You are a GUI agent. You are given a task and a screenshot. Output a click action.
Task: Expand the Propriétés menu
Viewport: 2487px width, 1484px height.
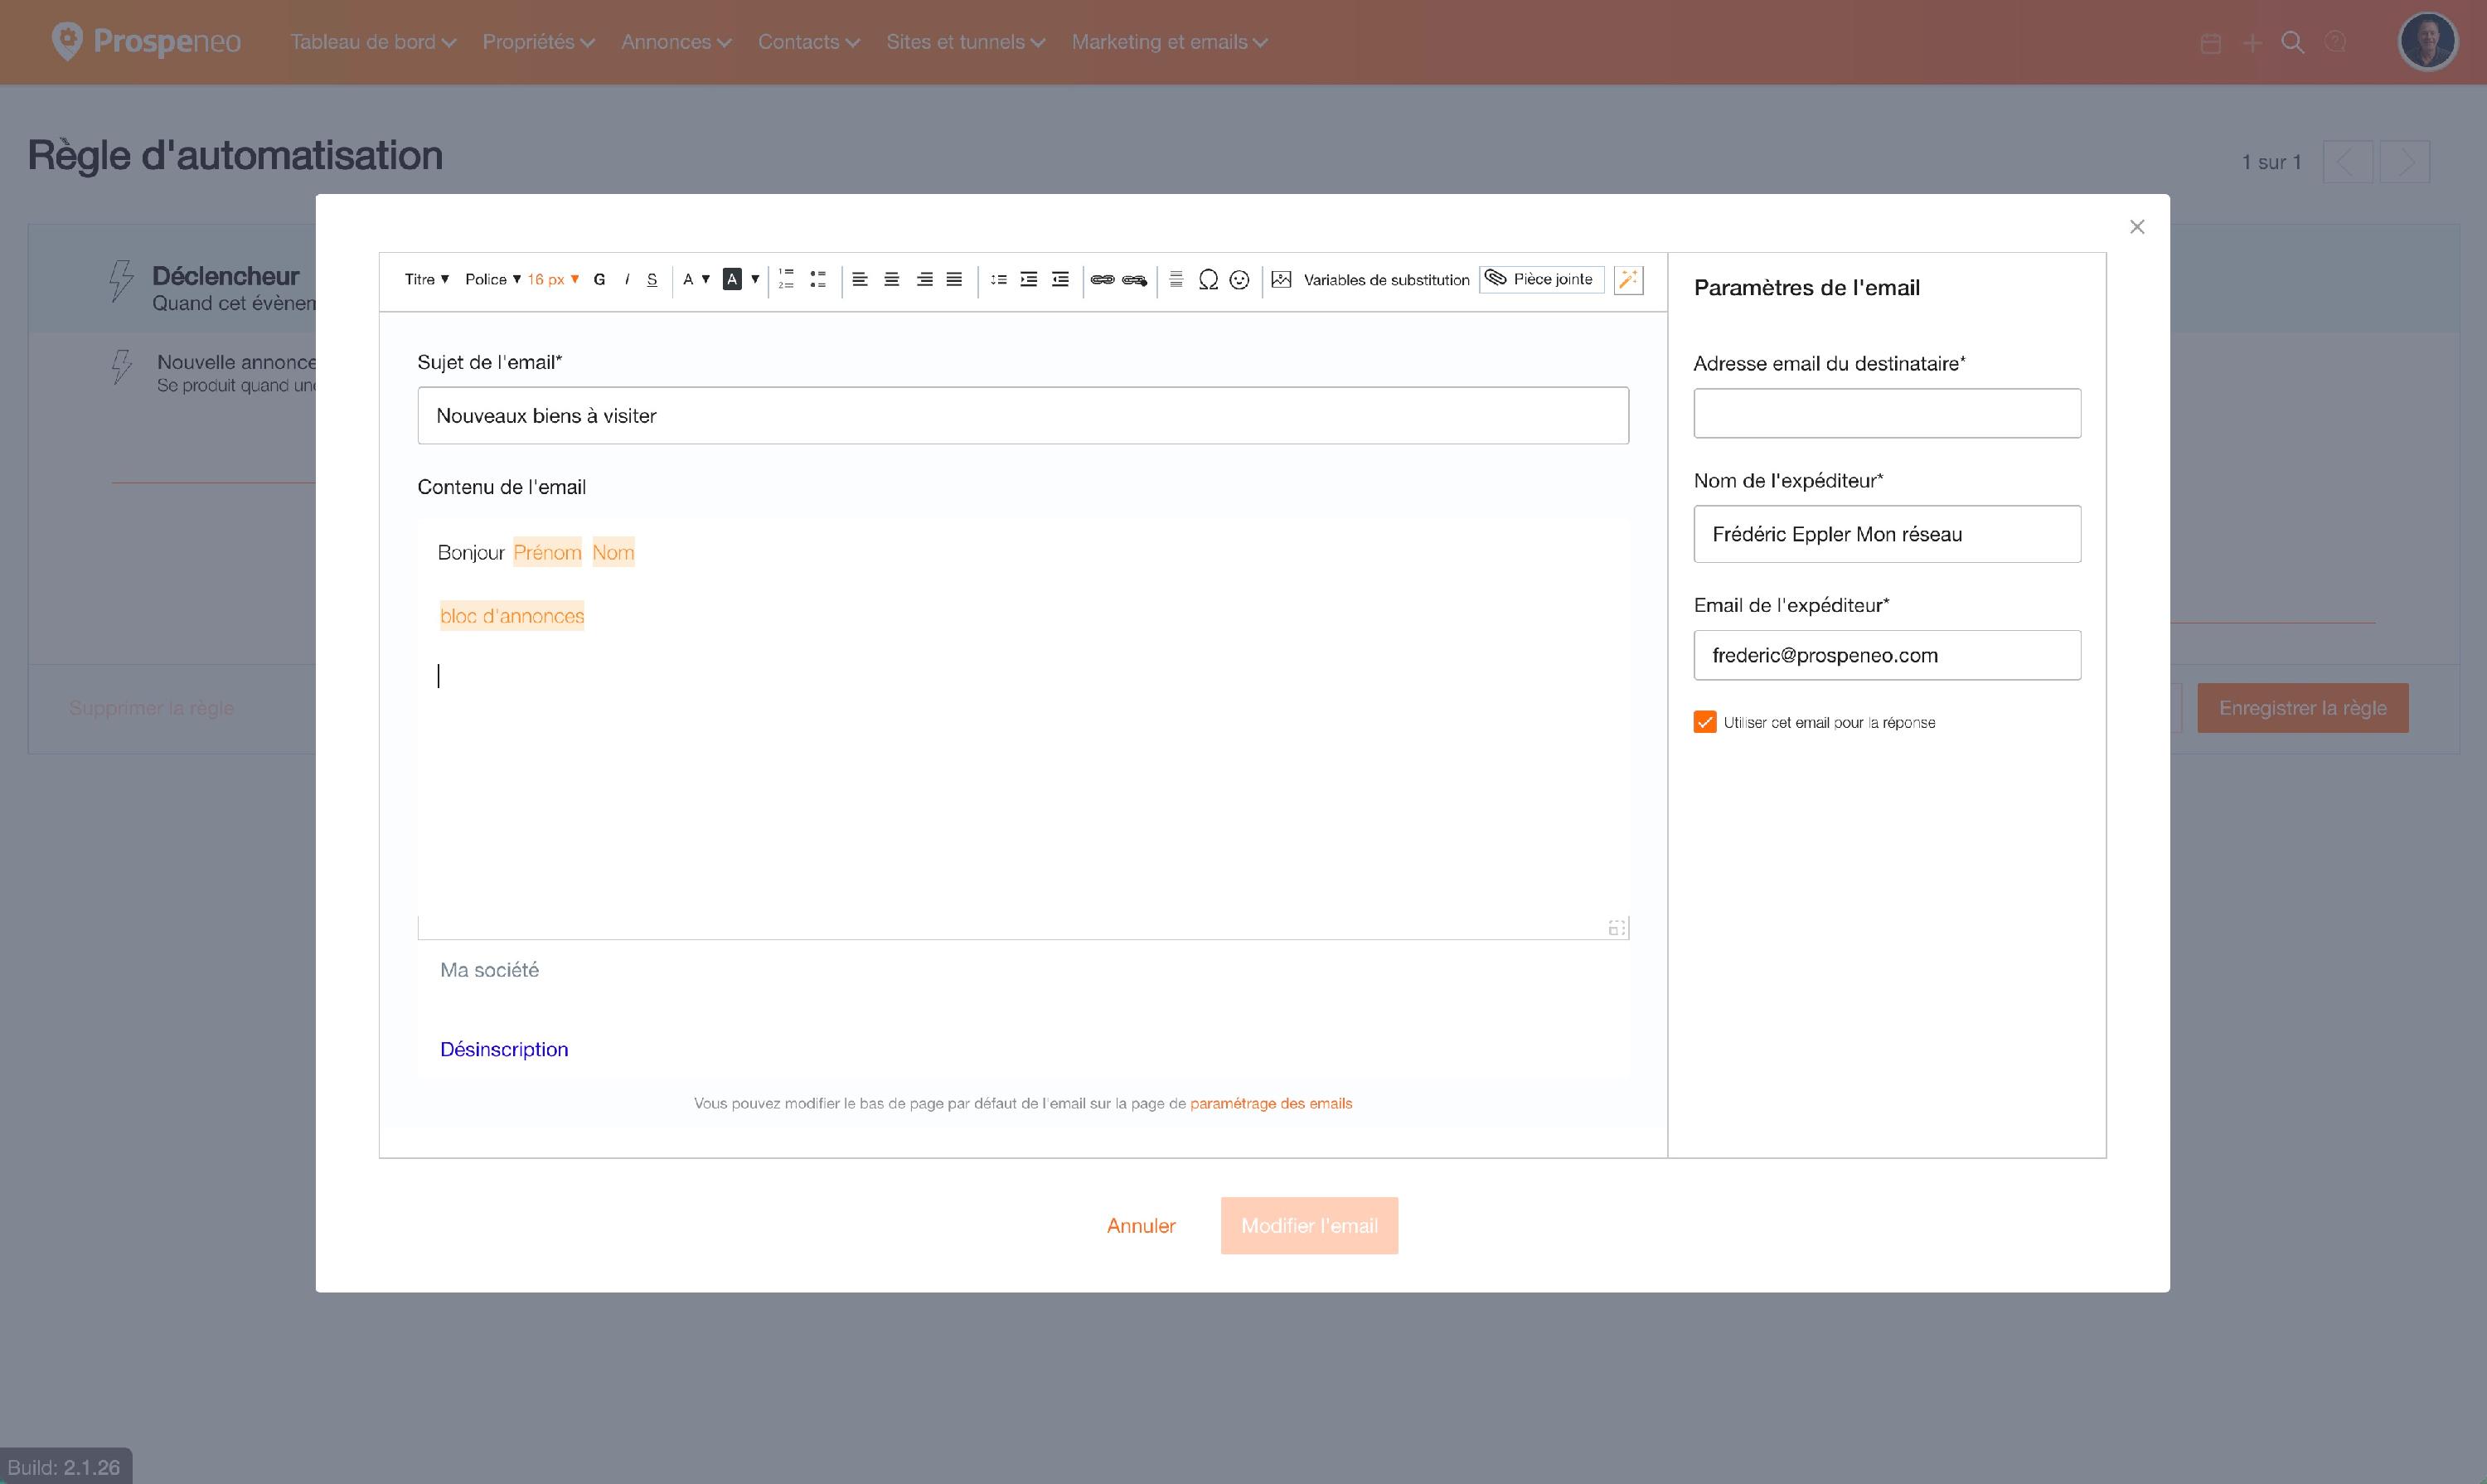pyautogui.click(x=539, y=42)
